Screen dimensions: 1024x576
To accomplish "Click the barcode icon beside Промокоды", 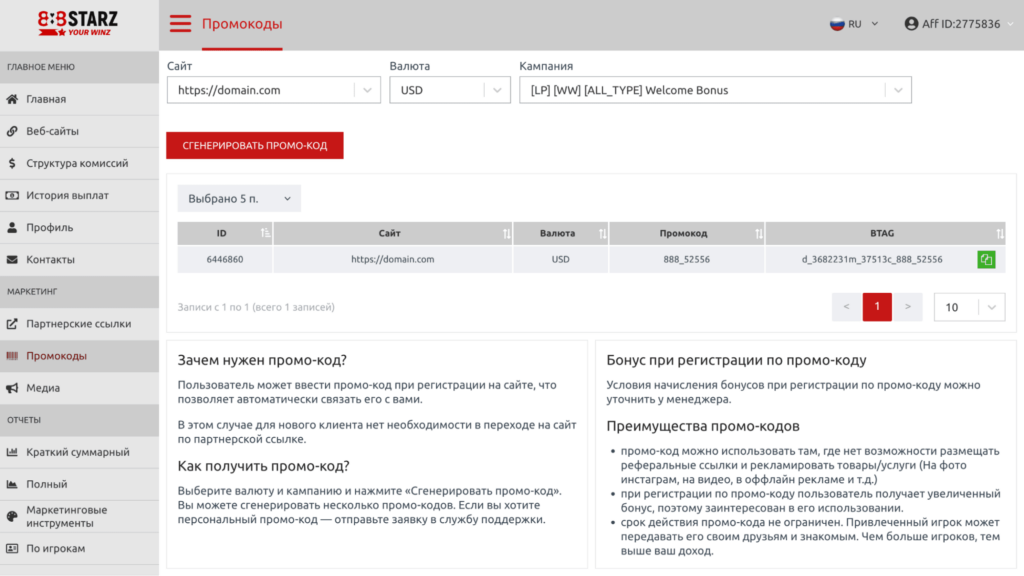I will pyautogui.click(x=12, y=356).
